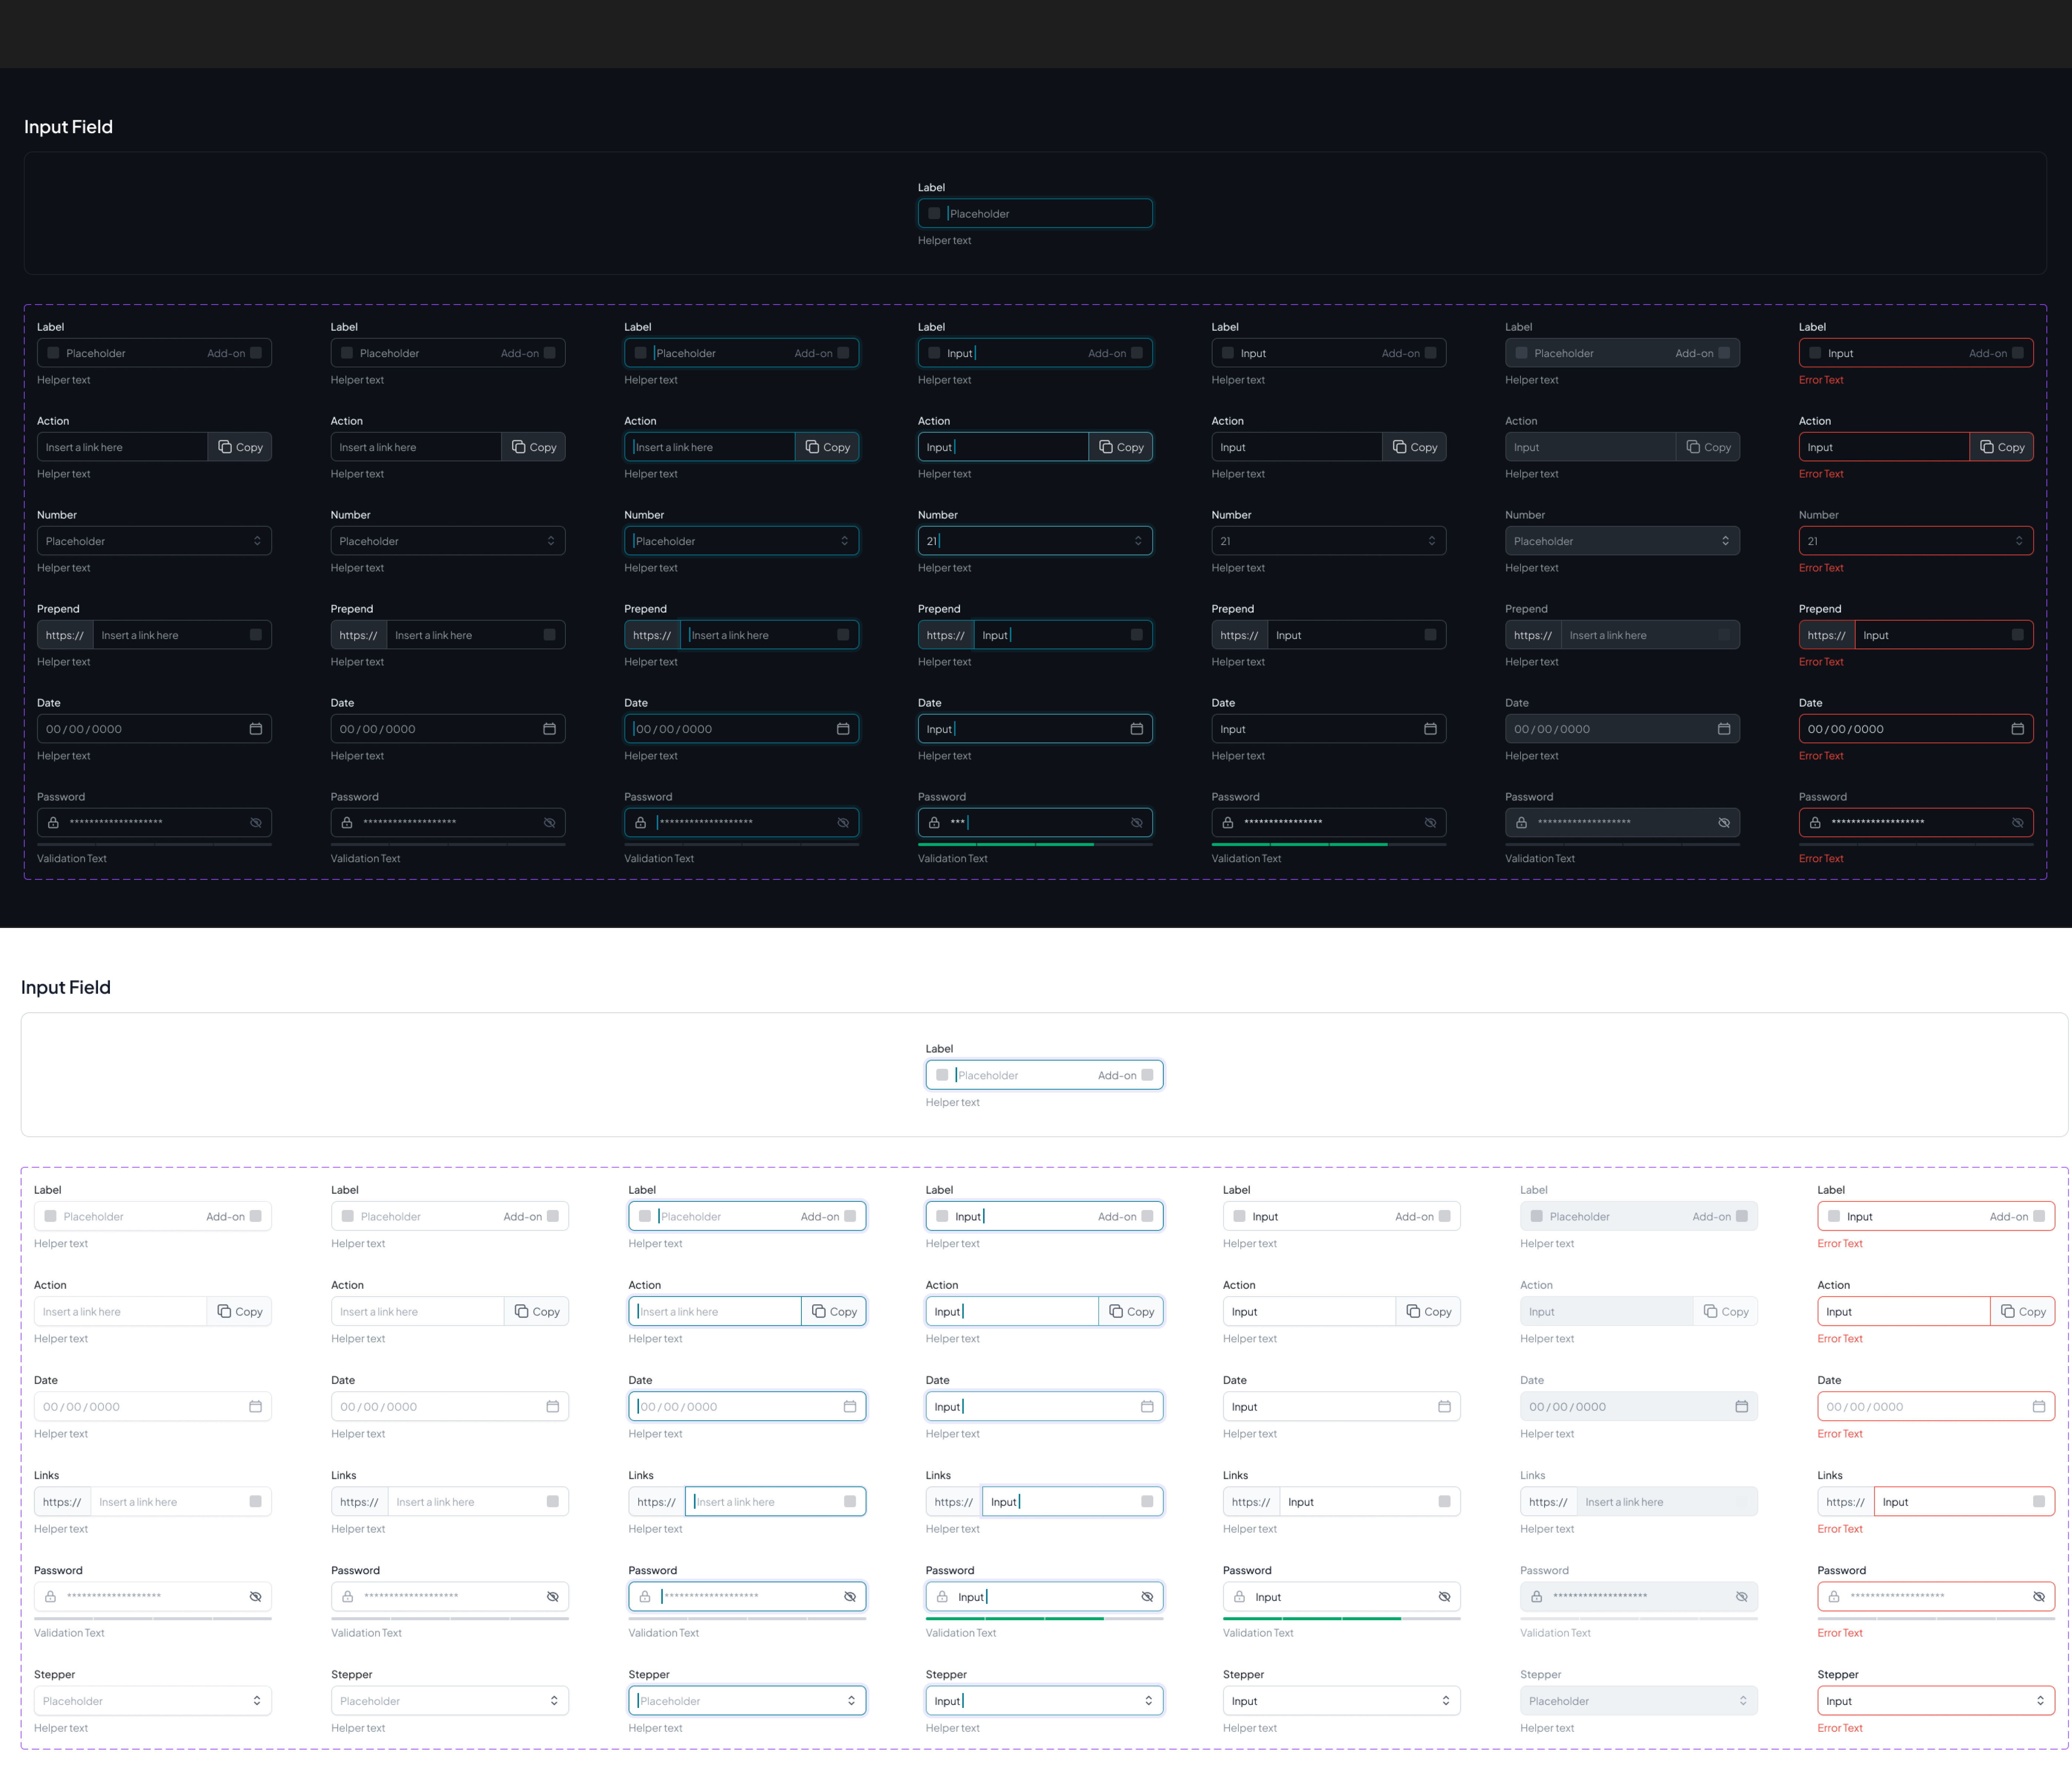Screen dimensions: 2072x1776
Task: Click into dark preview Placeholder input field
Action: pos(1035,213)
